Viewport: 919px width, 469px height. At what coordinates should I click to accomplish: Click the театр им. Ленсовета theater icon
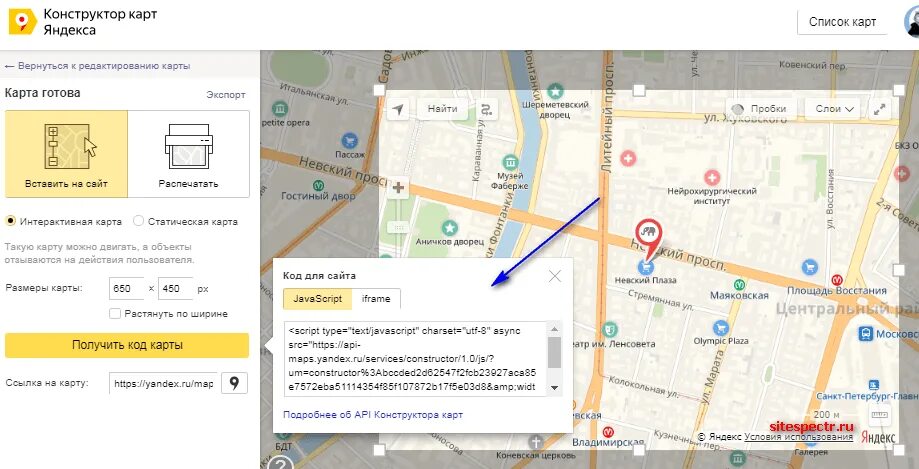[x=610, y=329]
